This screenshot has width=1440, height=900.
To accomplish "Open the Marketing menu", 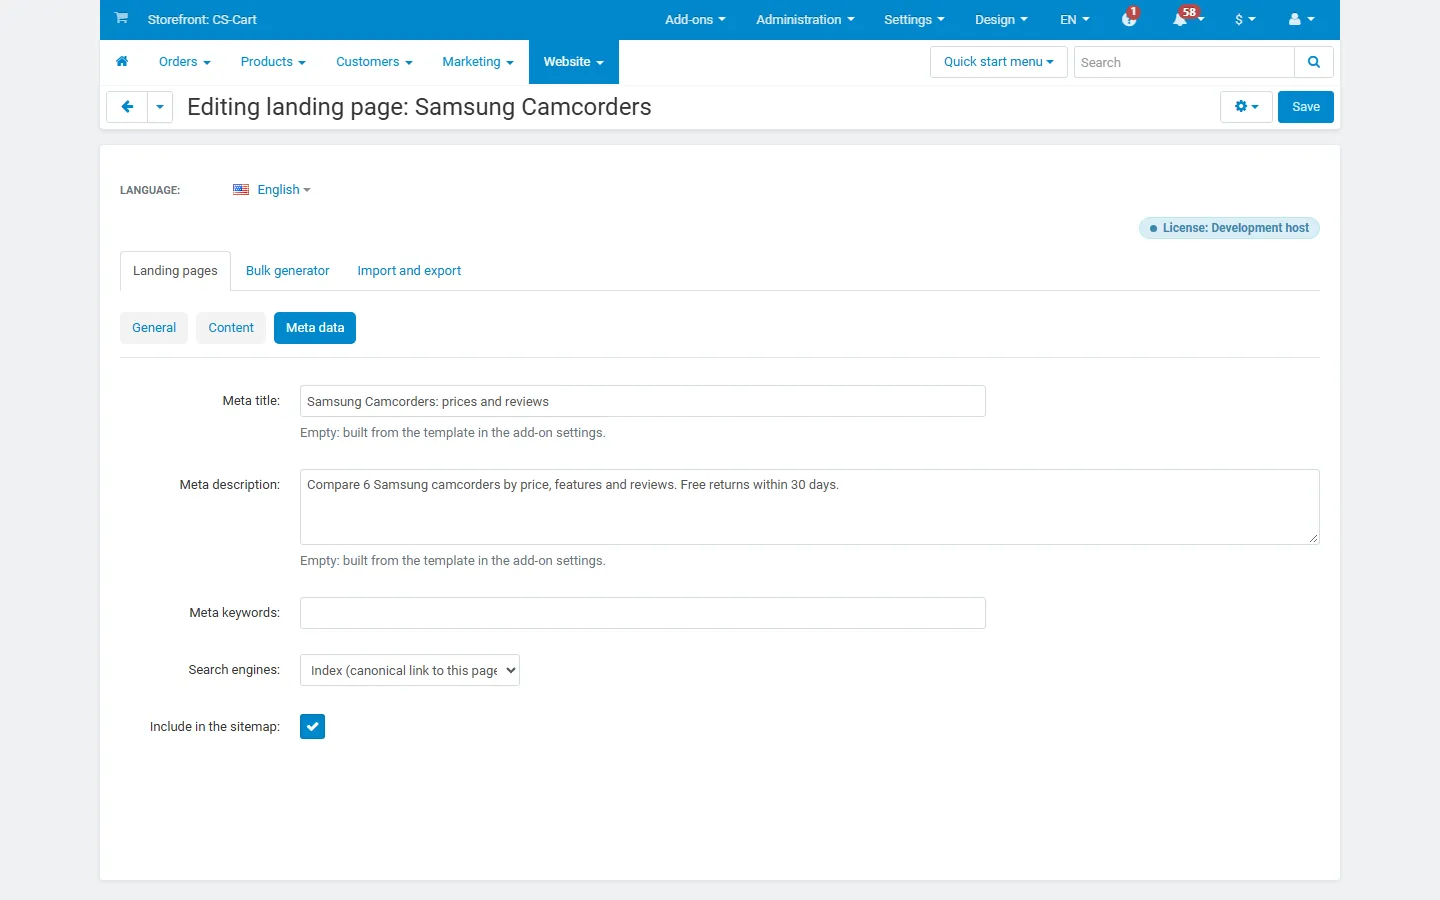I will [x=478, y=62].
